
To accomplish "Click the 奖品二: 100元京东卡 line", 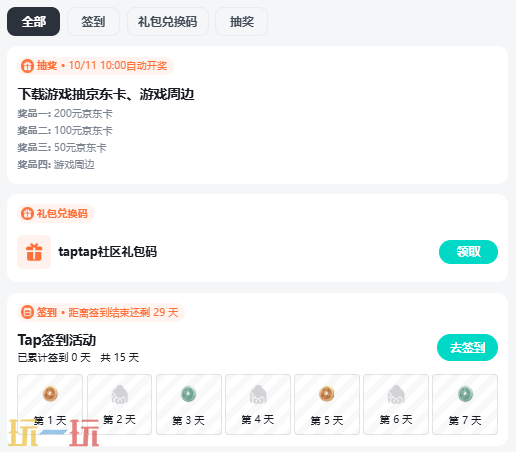I will coord(65,130).
